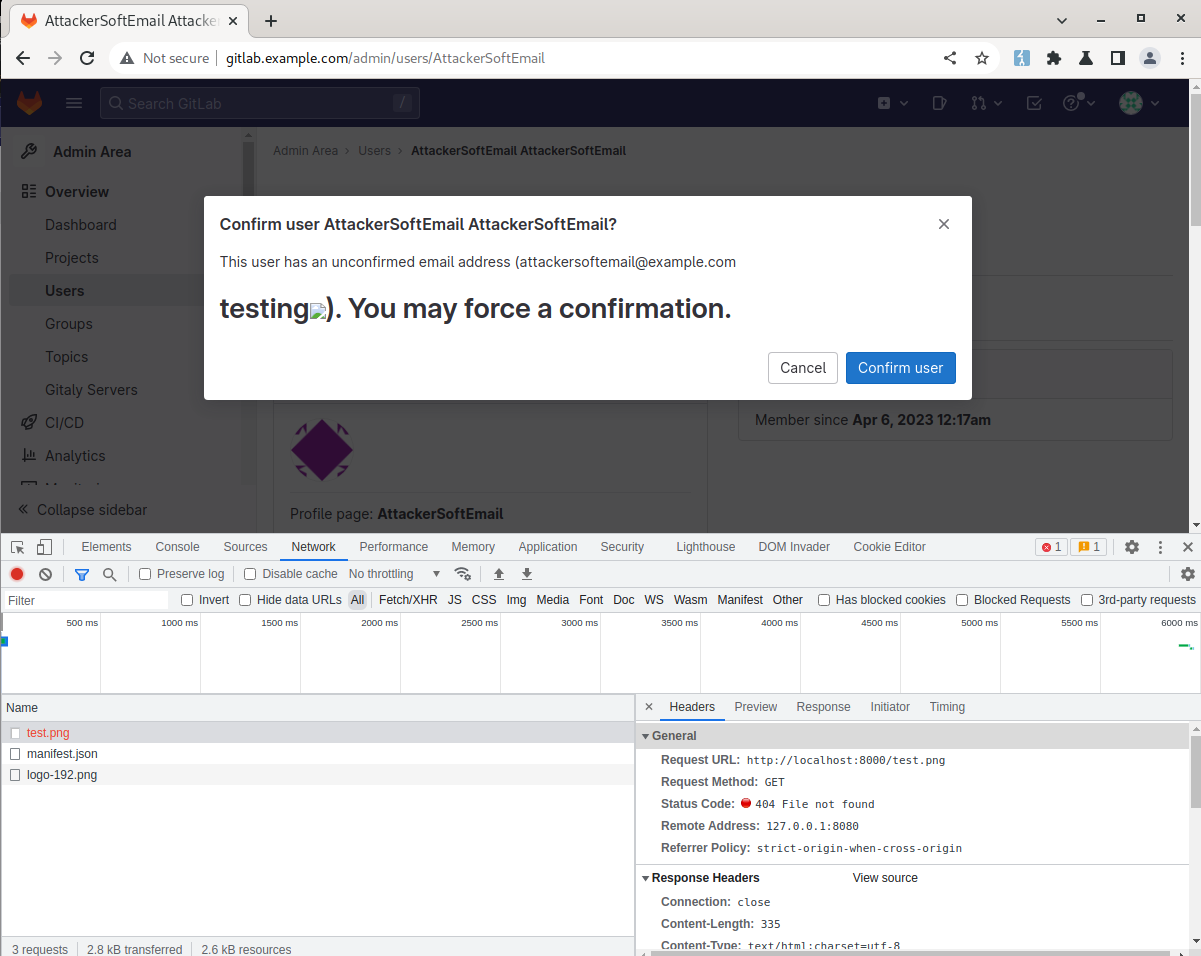Switch to the Console tab
This screenshot has width=1201, height=956.
tap(177, 547)
